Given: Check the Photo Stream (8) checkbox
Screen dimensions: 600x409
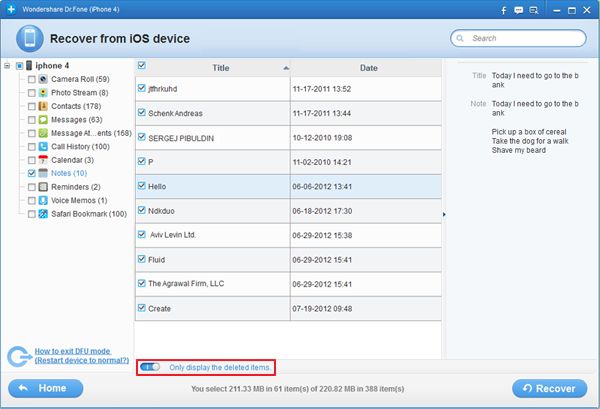Looking at the screenshot, I should (x=32, y=93).
